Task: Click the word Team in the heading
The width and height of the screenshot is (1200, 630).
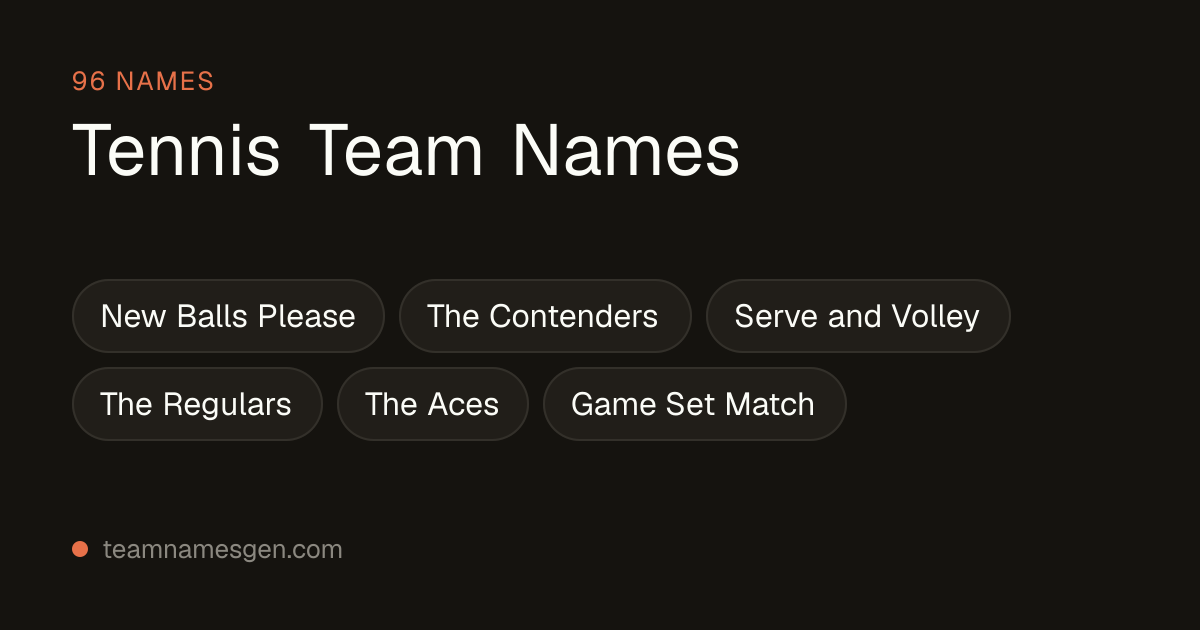Action: 396,150
